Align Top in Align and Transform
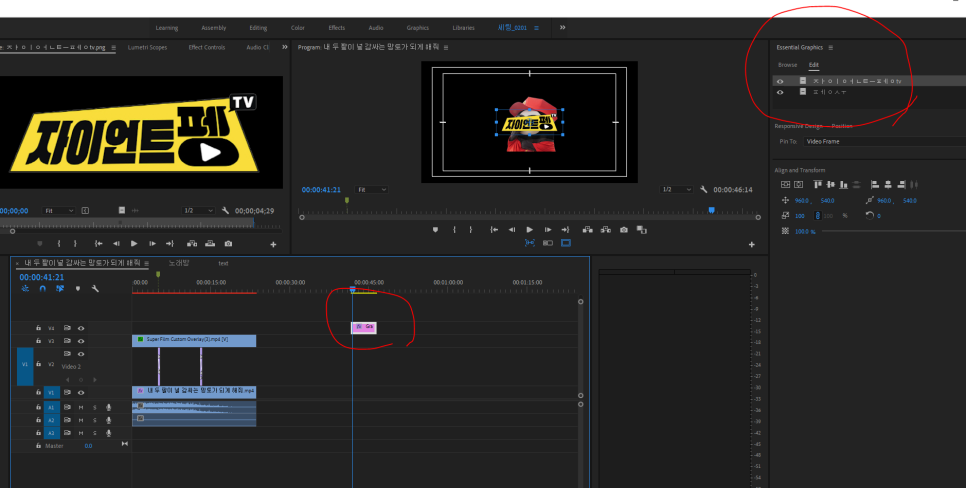Screen dimensions: 966x488 (x=818, y=184)
